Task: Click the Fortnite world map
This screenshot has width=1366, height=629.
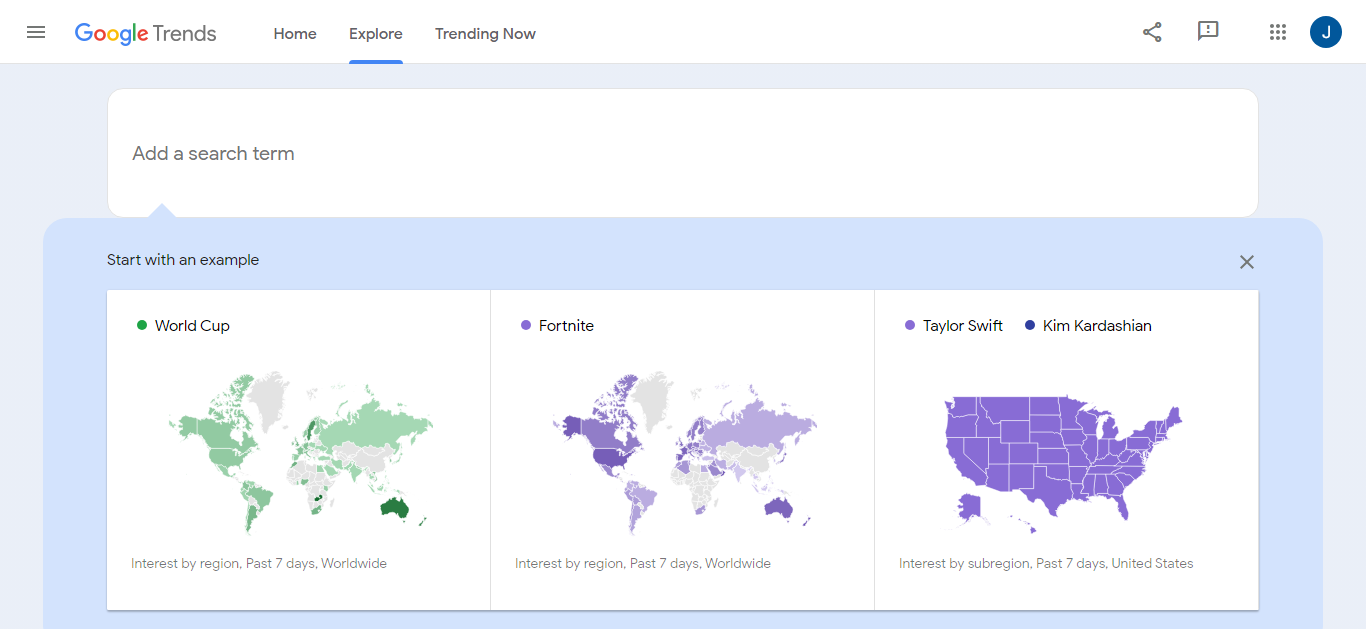Action: 684,452
